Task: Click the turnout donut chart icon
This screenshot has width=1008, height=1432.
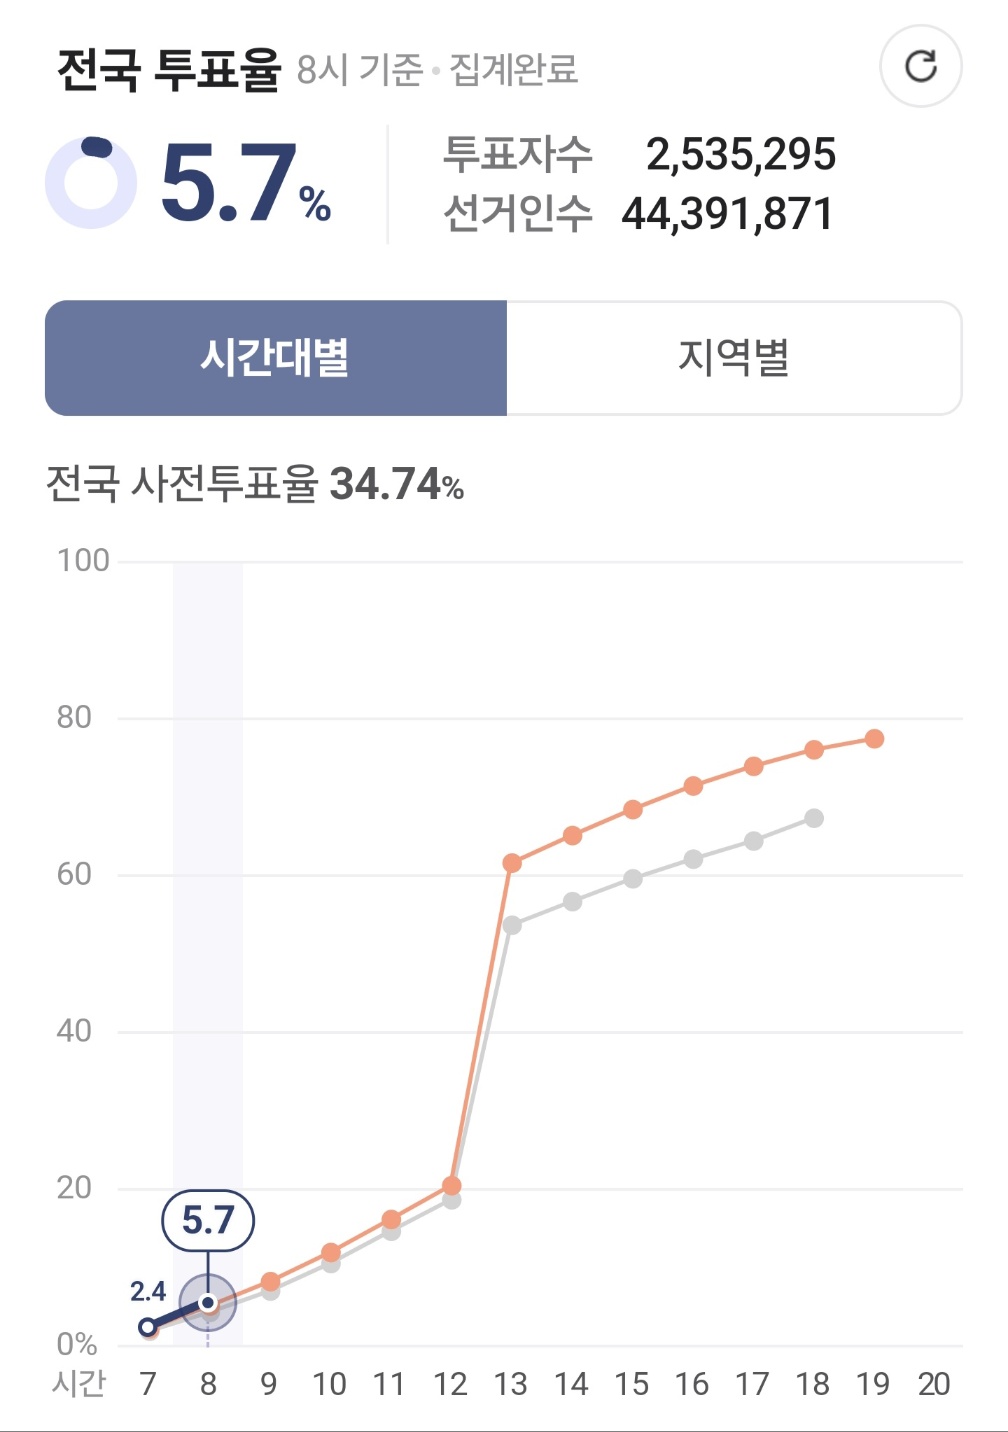Action: pyautogui.click(x=91, y=182)
